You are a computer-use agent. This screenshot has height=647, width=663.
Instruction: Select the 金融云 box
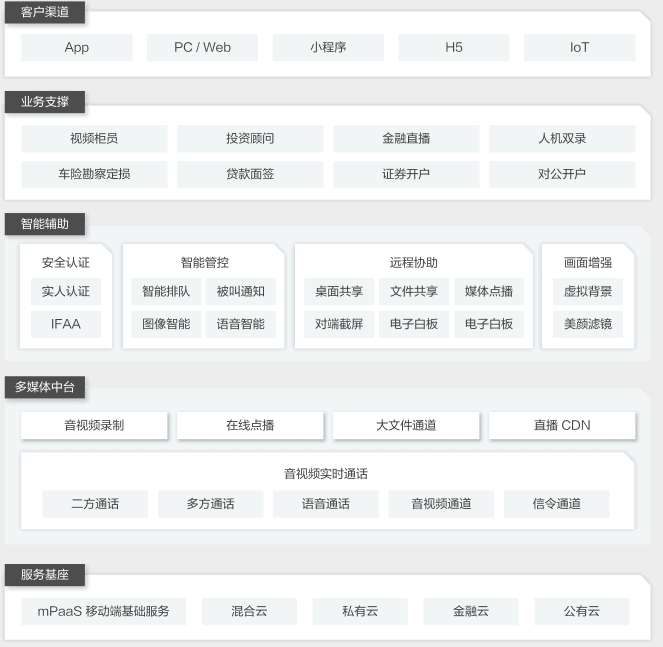click(471, 611)
